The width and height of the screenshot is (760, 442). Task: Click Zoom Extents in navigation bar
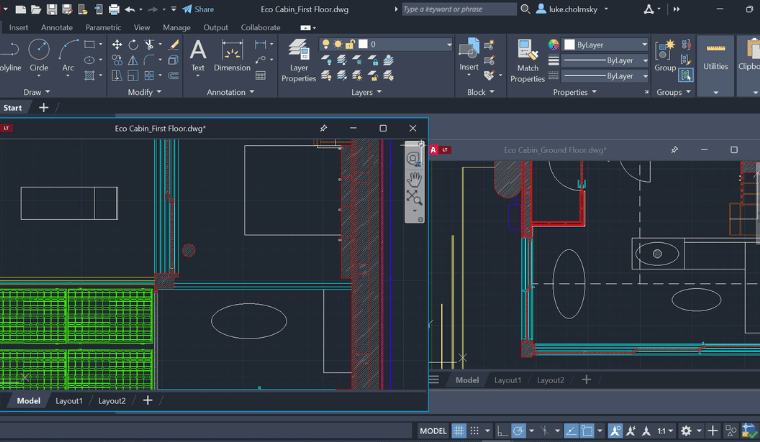414,198
